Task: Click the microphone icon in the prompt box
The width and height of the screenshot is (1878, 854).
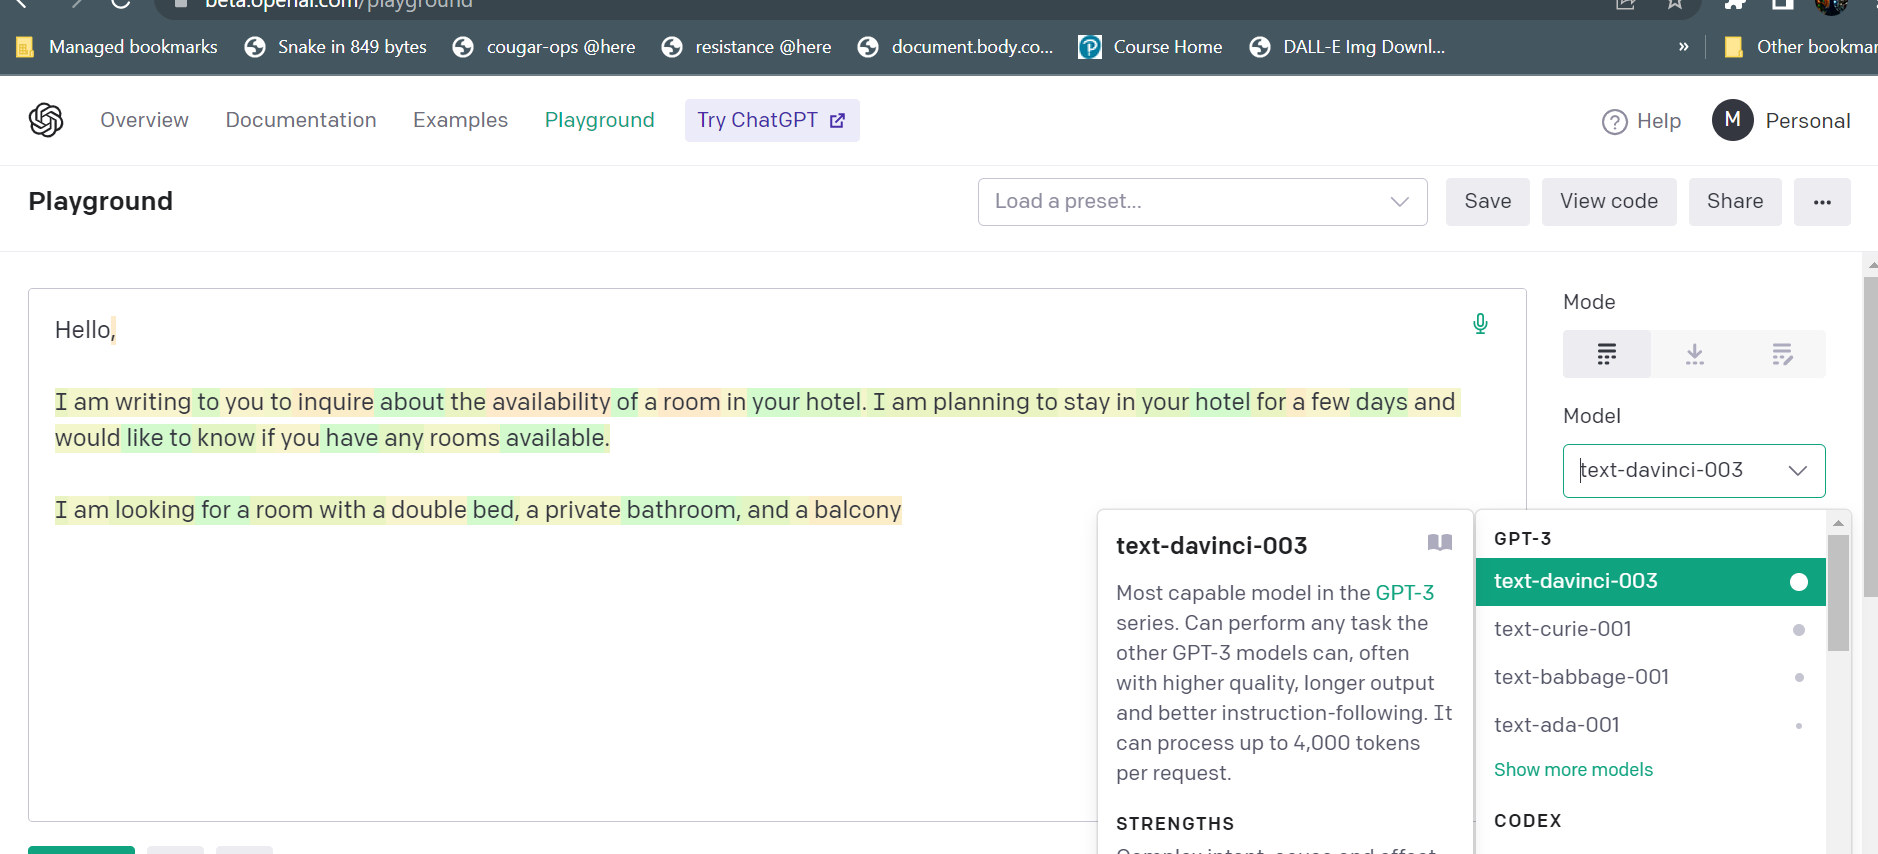Action: click(1480, 323)
